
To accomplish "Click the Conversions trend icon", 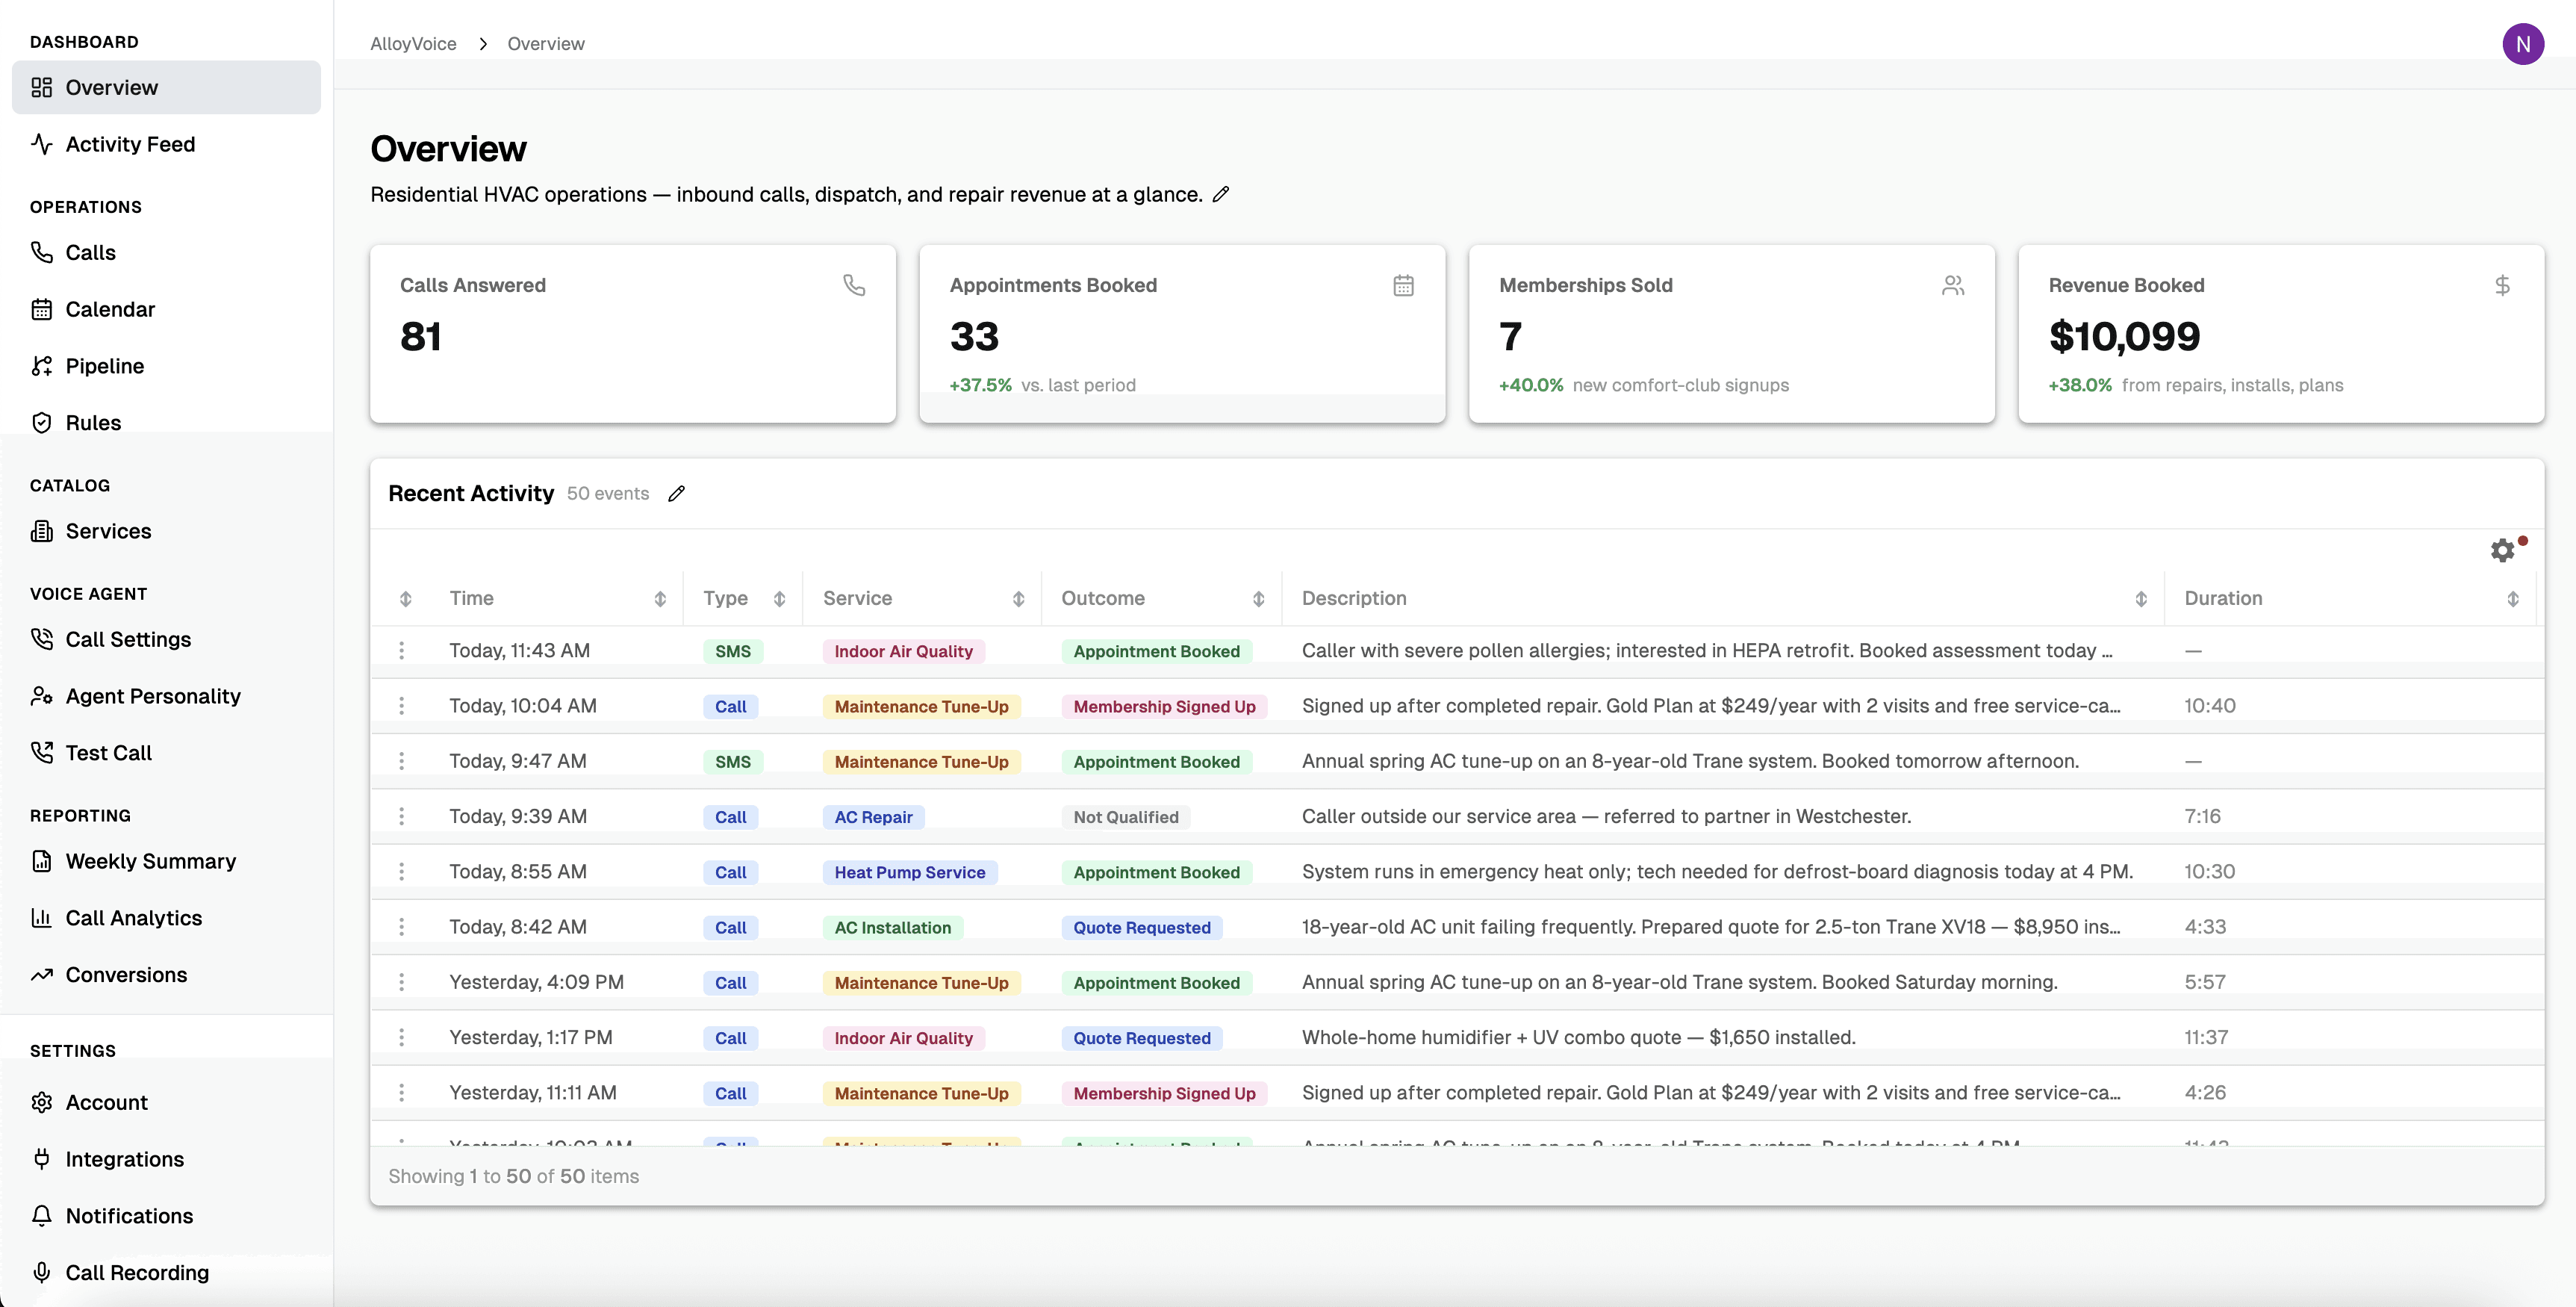I will [x=41, y=975].
